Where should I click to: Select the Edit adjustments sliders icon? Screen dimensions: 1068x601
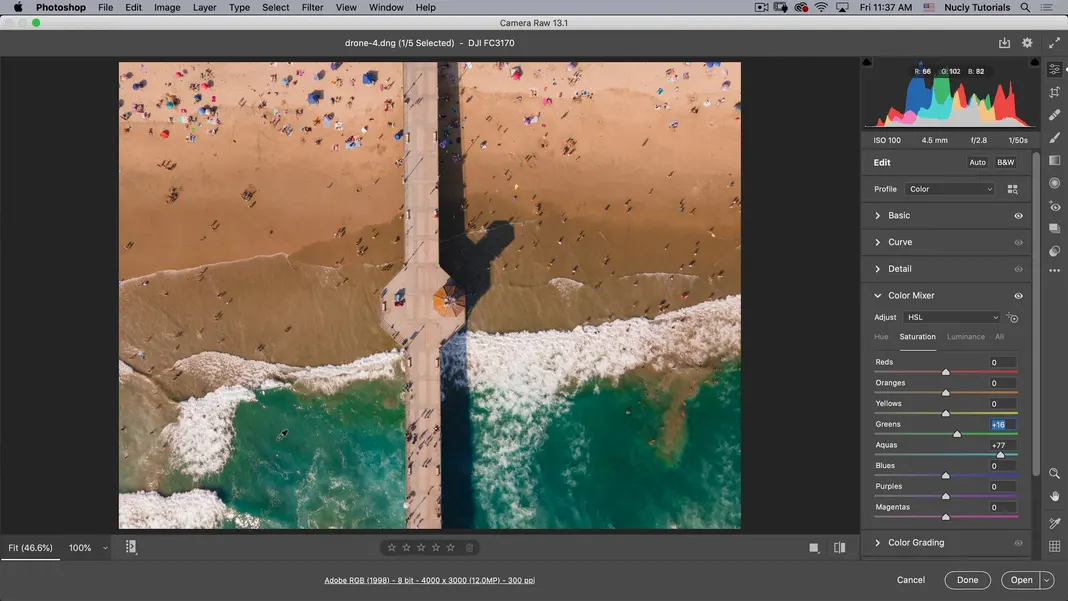[x=1054, y=70]
